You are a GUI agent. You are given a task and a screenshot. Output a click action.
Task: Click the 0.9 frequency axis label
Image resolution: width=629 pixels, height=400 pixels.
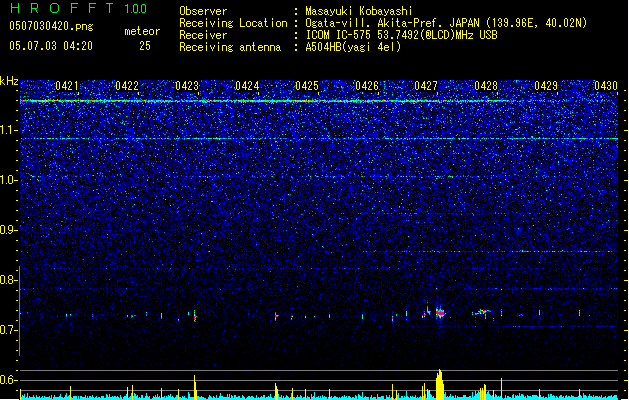[8, 230]
